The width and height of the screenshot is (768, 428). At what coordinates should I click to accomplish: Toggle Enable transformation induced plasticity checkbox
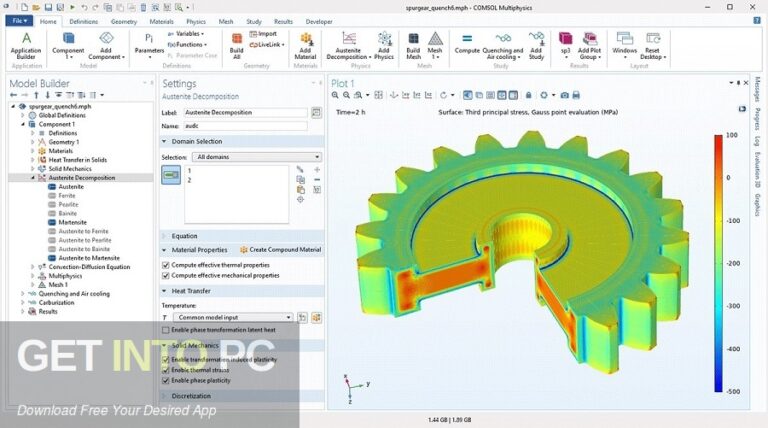166,359
